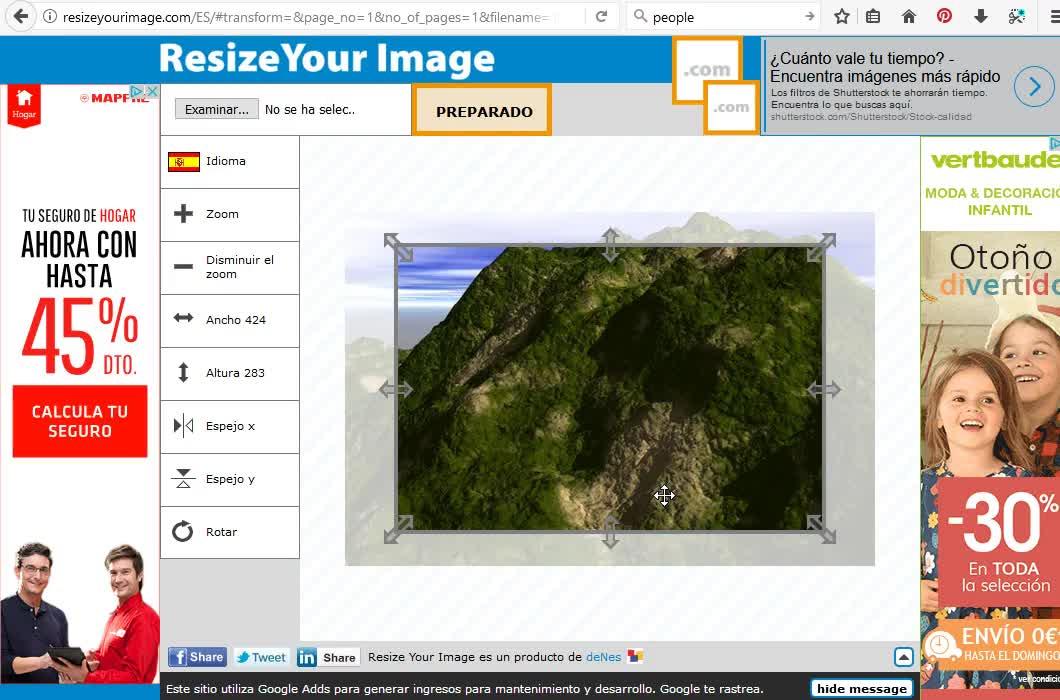
Task: Click the ResizeYour Image site title
Action: click(x=327, y=58)
